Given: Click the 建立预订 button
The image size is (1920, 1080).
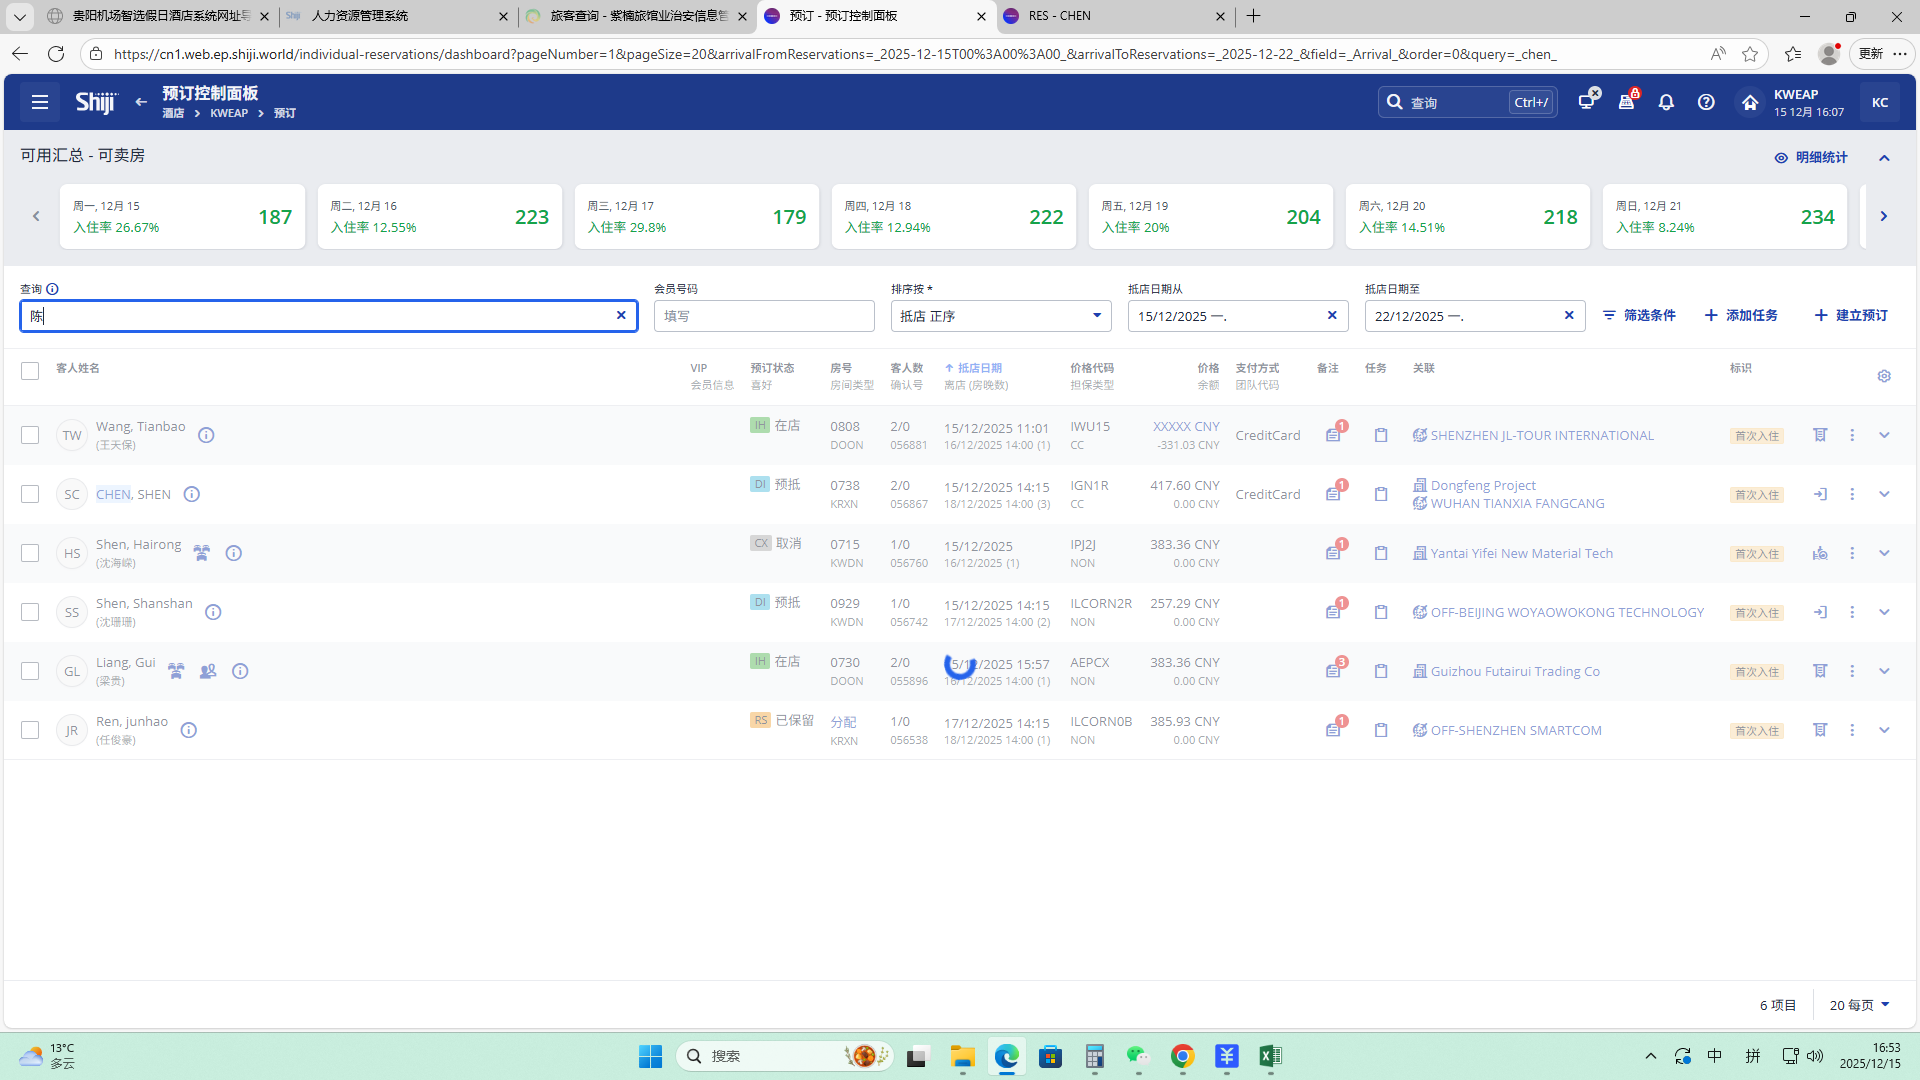Looking at the screenshot, I should click(1851, 315).
